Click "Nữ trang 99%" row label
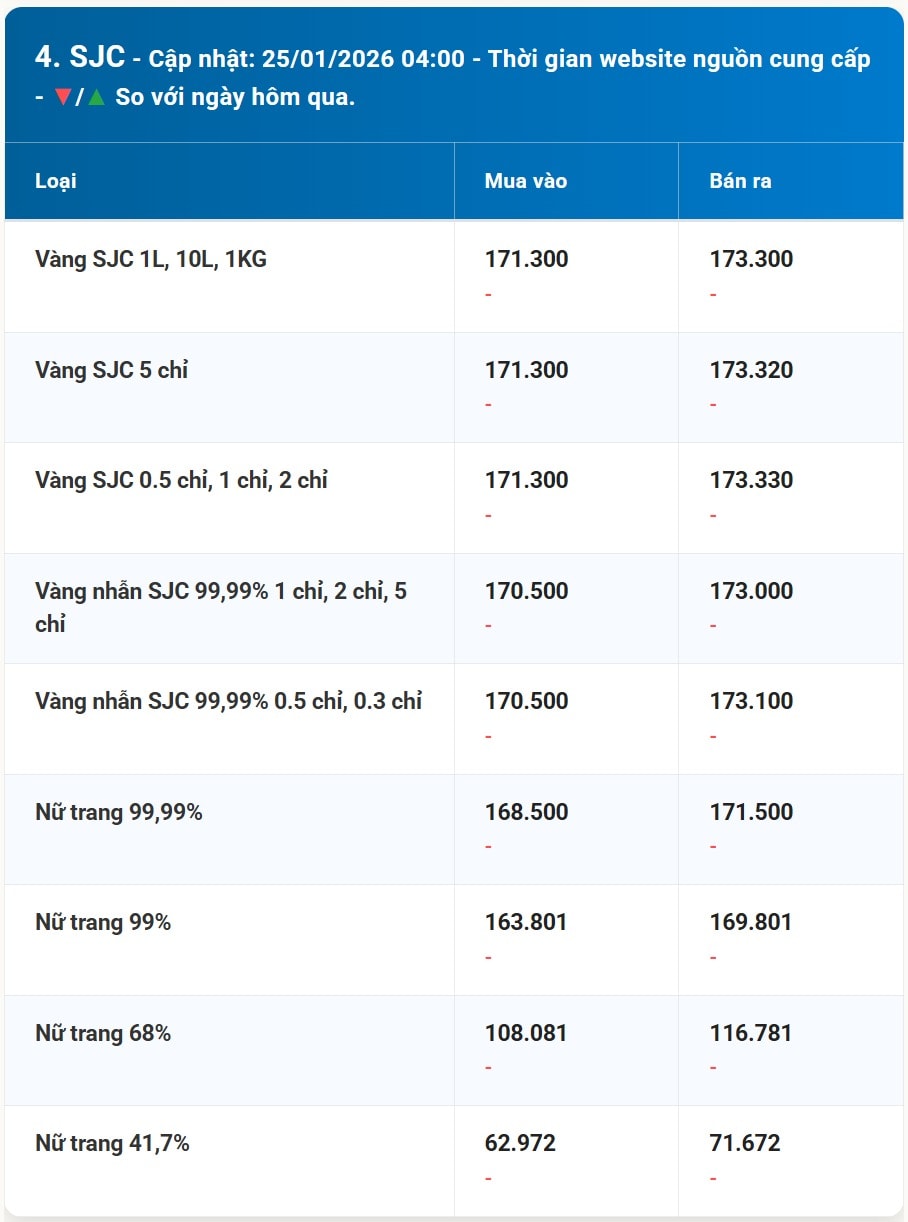Screen dimensions: 908x1222 click(x=103, y=922)
